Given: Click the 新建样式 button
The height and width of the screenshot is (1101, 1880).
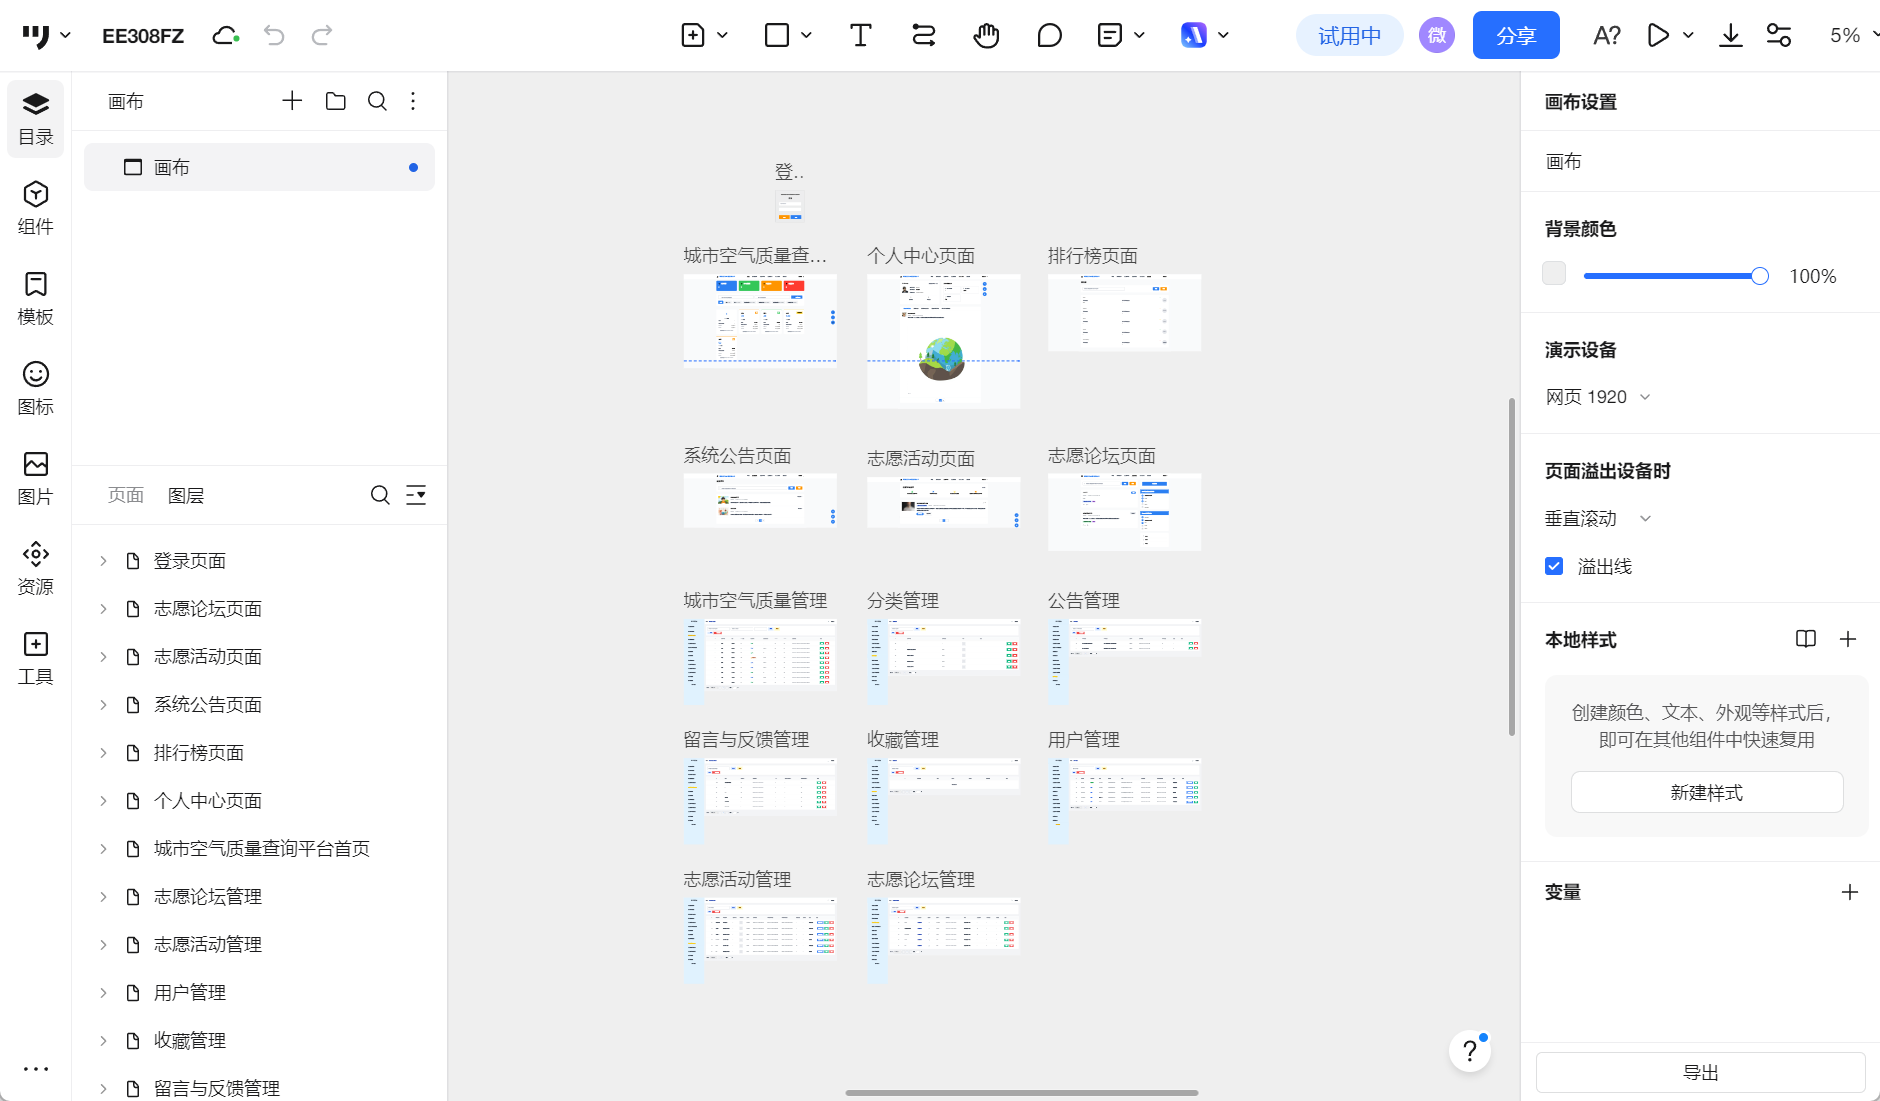Looking at the screenshot, I should (x=1705, y=791).
